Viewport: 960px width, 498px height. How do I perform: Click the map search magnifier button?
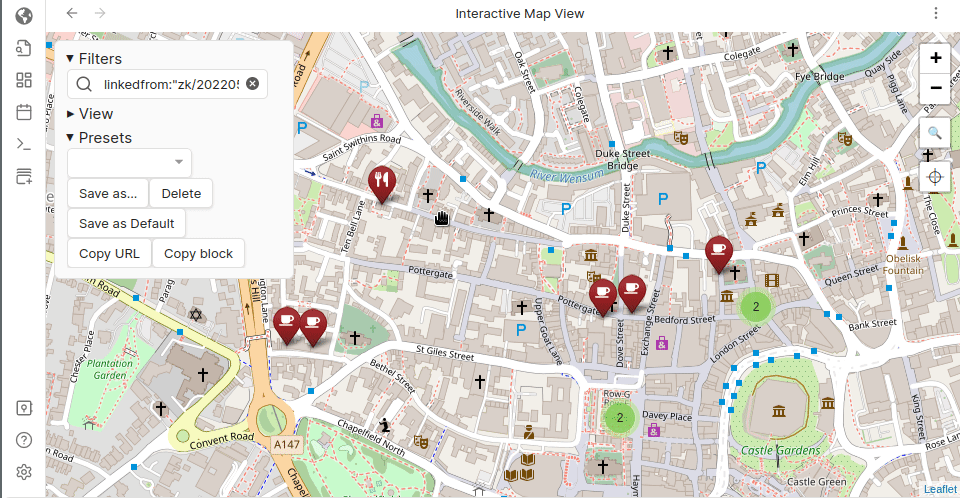pyautogui.click(x=935, y=132)
